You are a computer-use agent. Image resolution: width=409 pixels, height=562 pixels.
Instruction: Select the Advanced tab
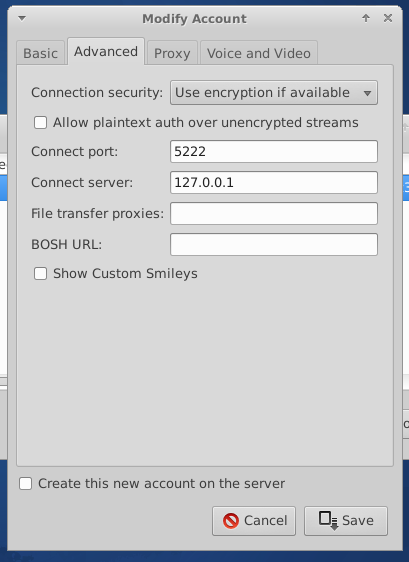click(x=106, y=52)
